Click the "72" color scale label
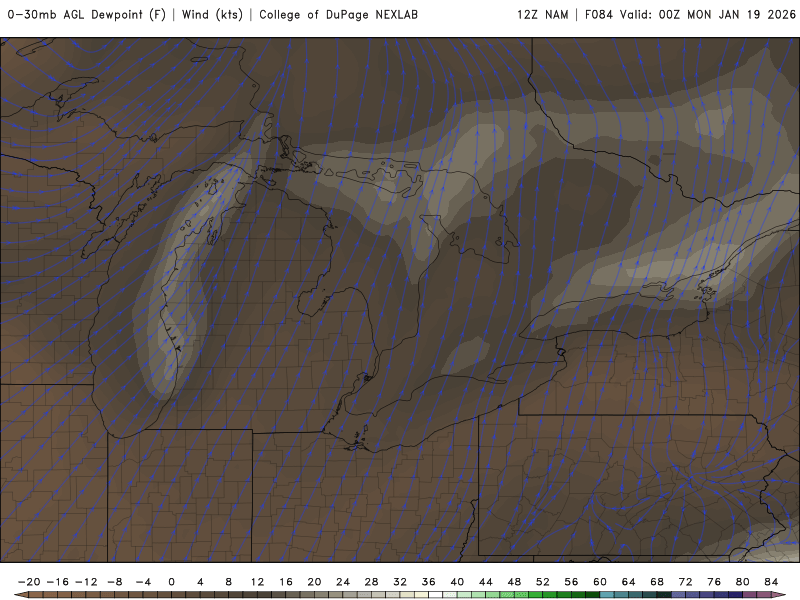The height and width of the screenshot is (600, 800). [686, 582]
